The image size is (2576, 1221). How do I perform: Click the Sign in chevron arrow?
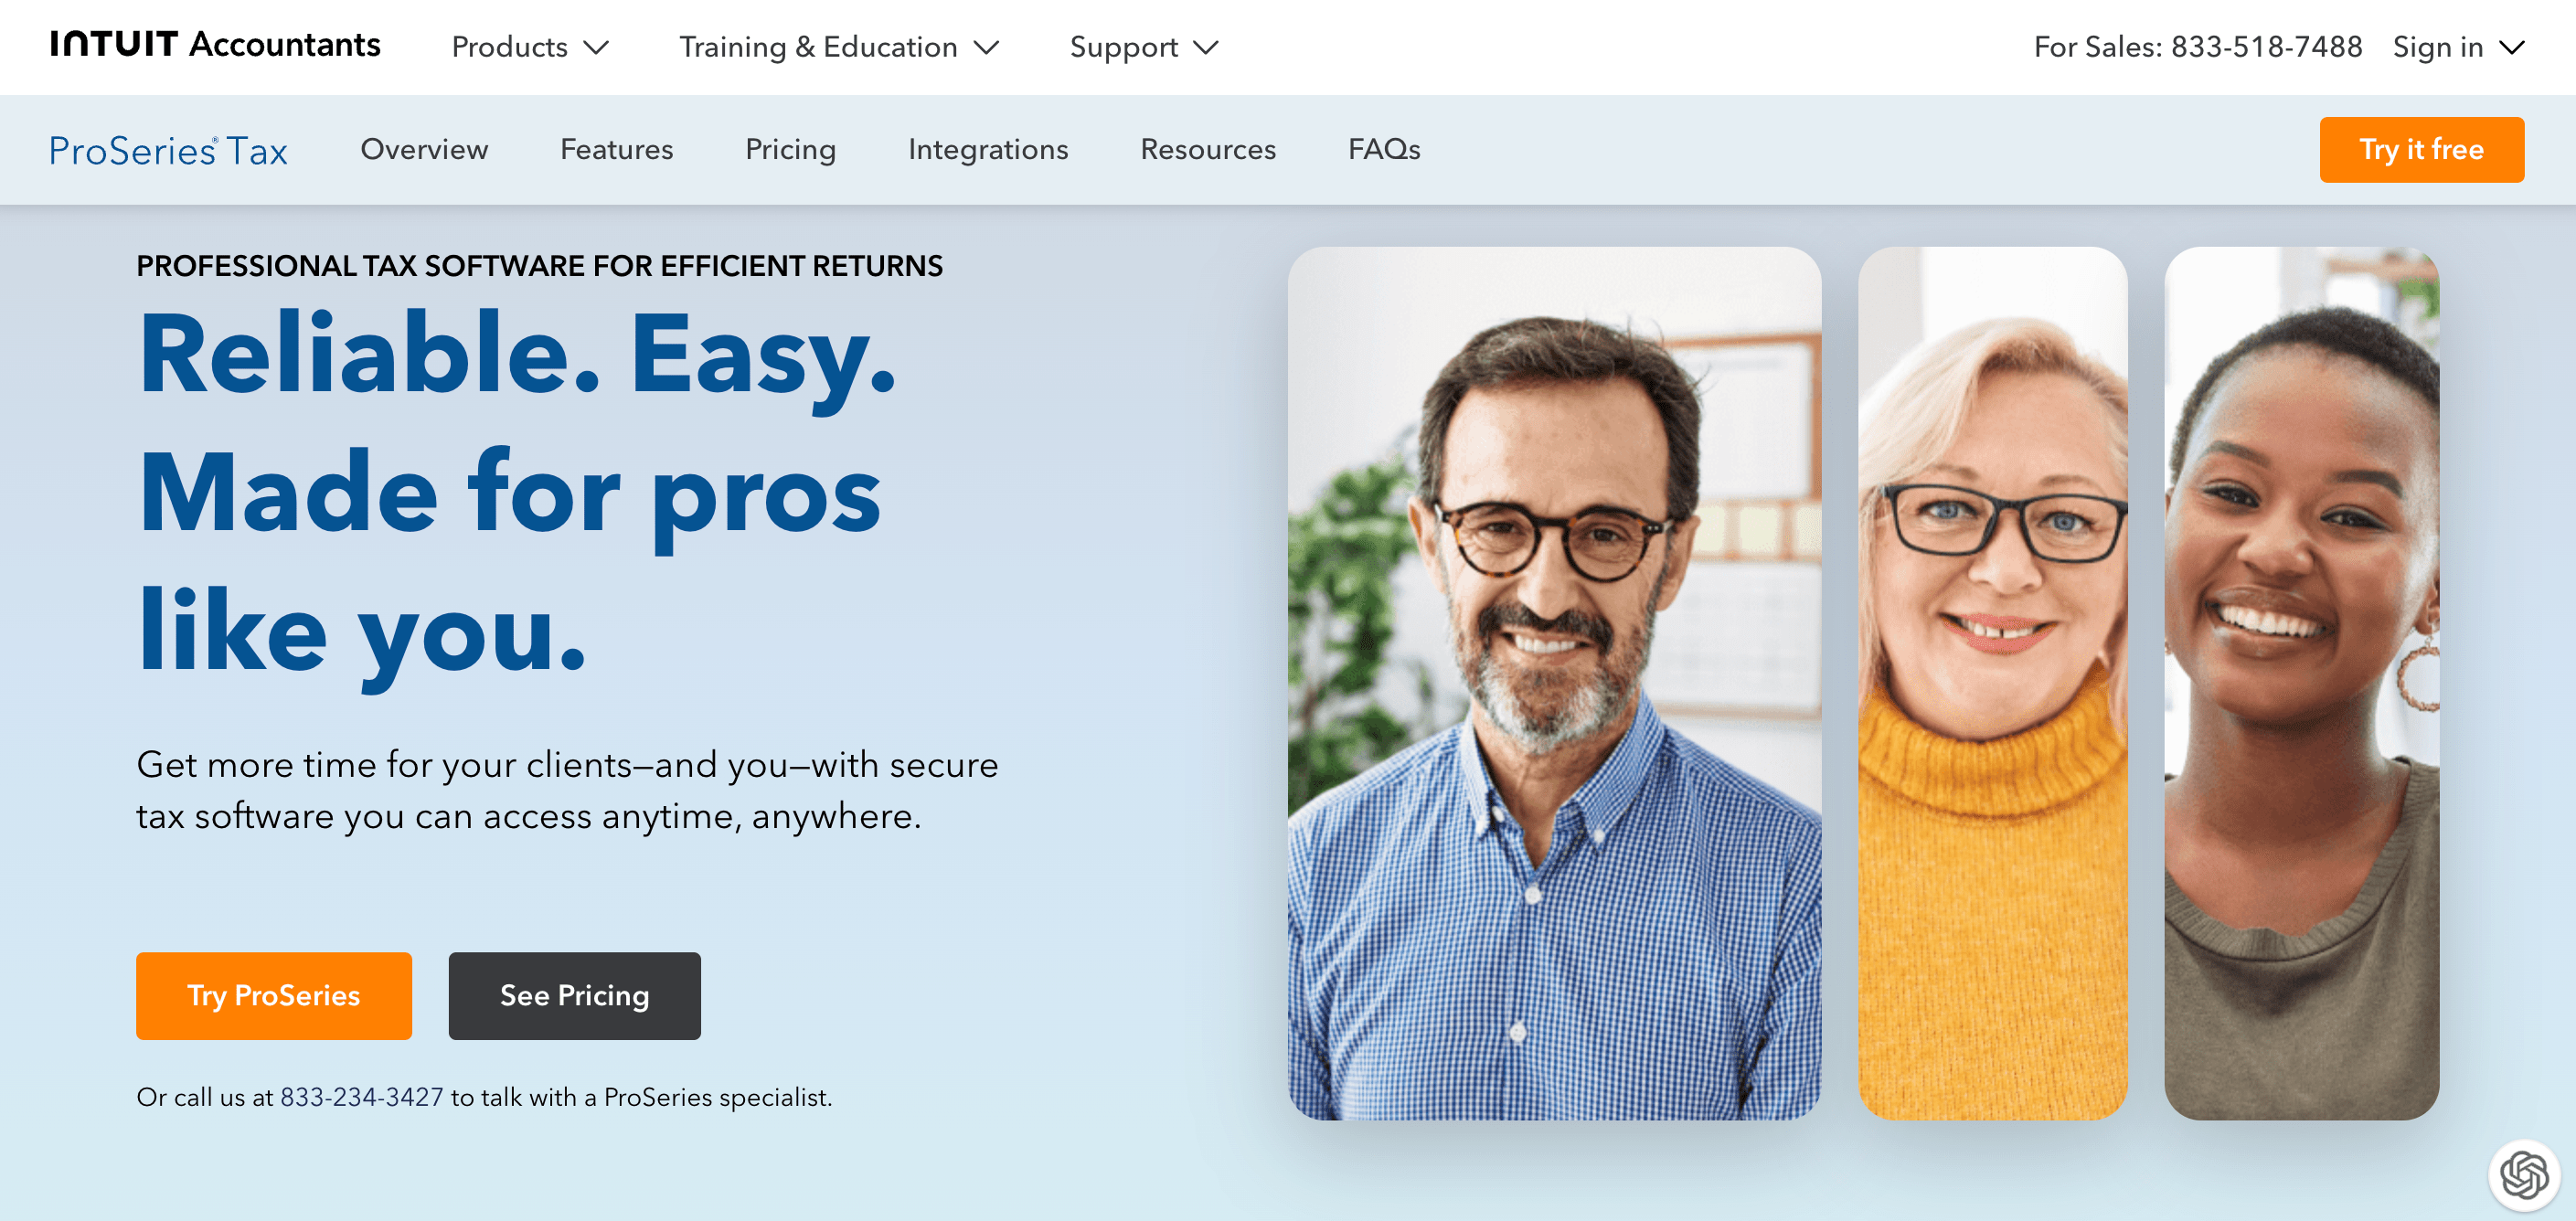pos(2512,47)
